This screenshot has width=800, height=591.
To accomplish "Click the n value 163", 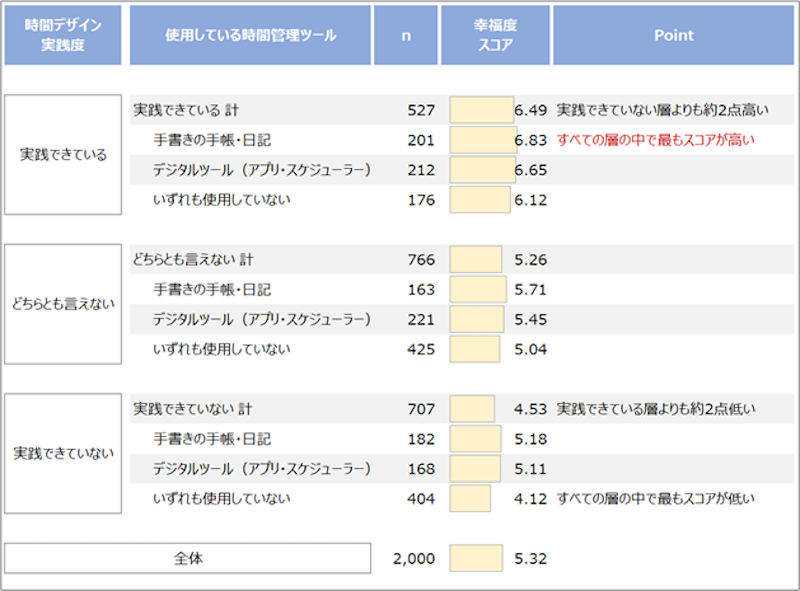I will 421,289.
